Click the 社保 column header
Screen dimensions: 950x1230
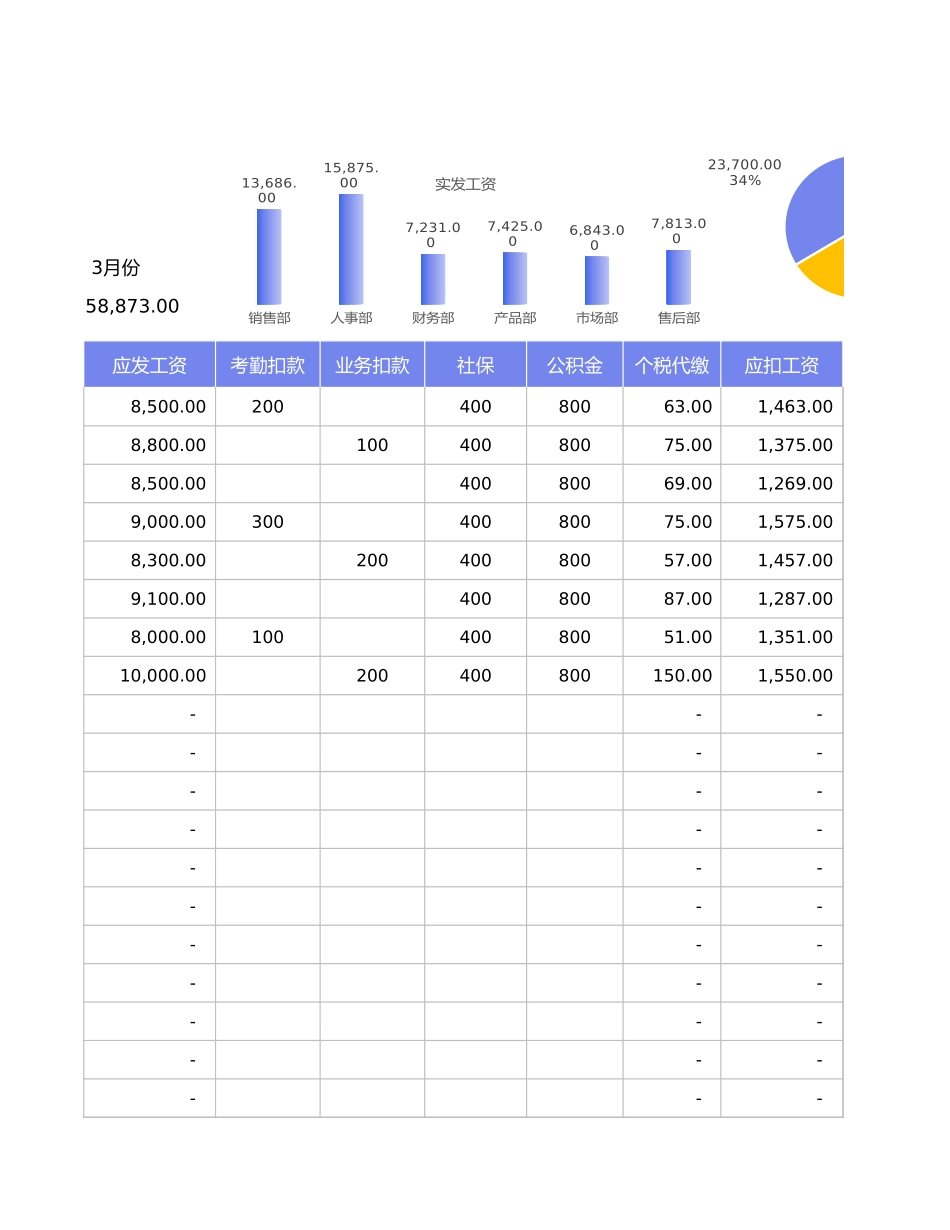click(475, 365)
